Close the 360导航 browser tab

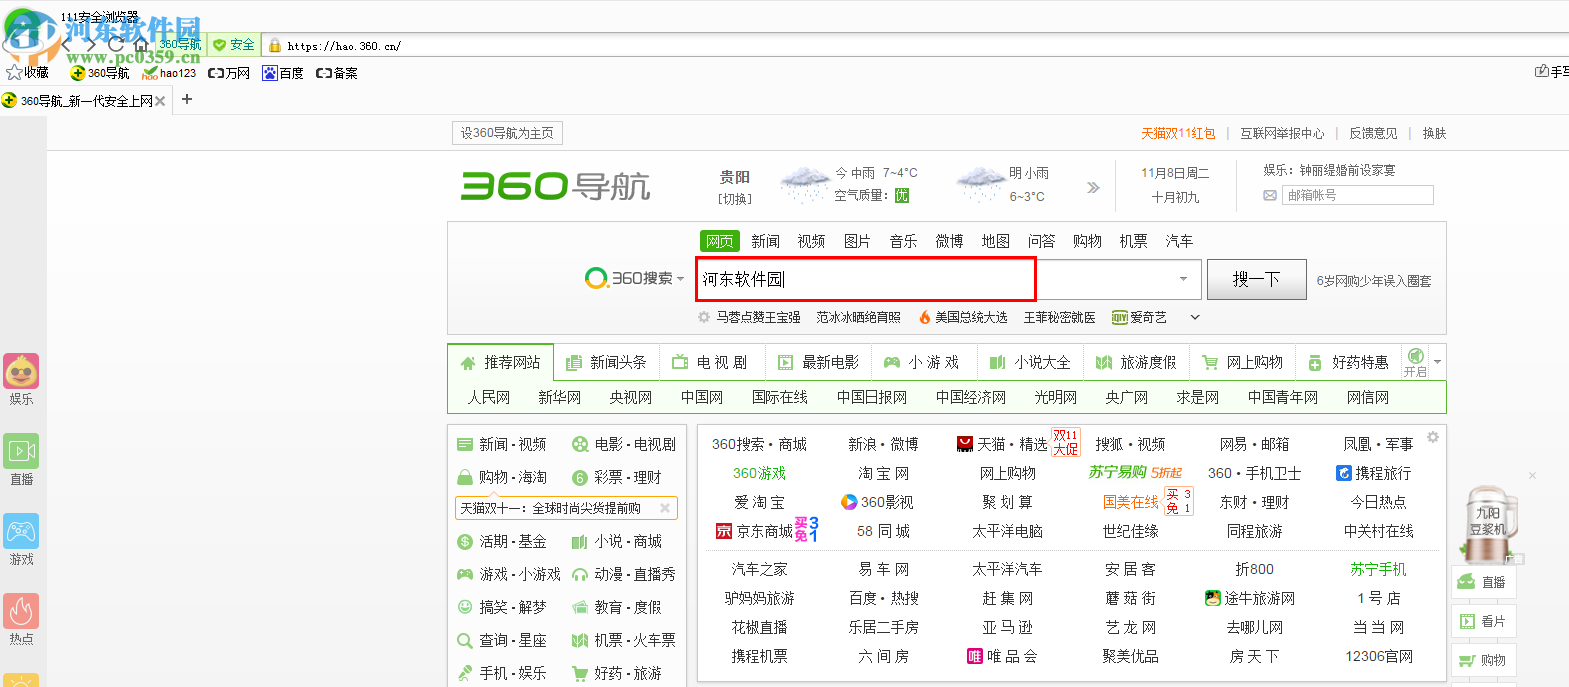tap(160, 101)
